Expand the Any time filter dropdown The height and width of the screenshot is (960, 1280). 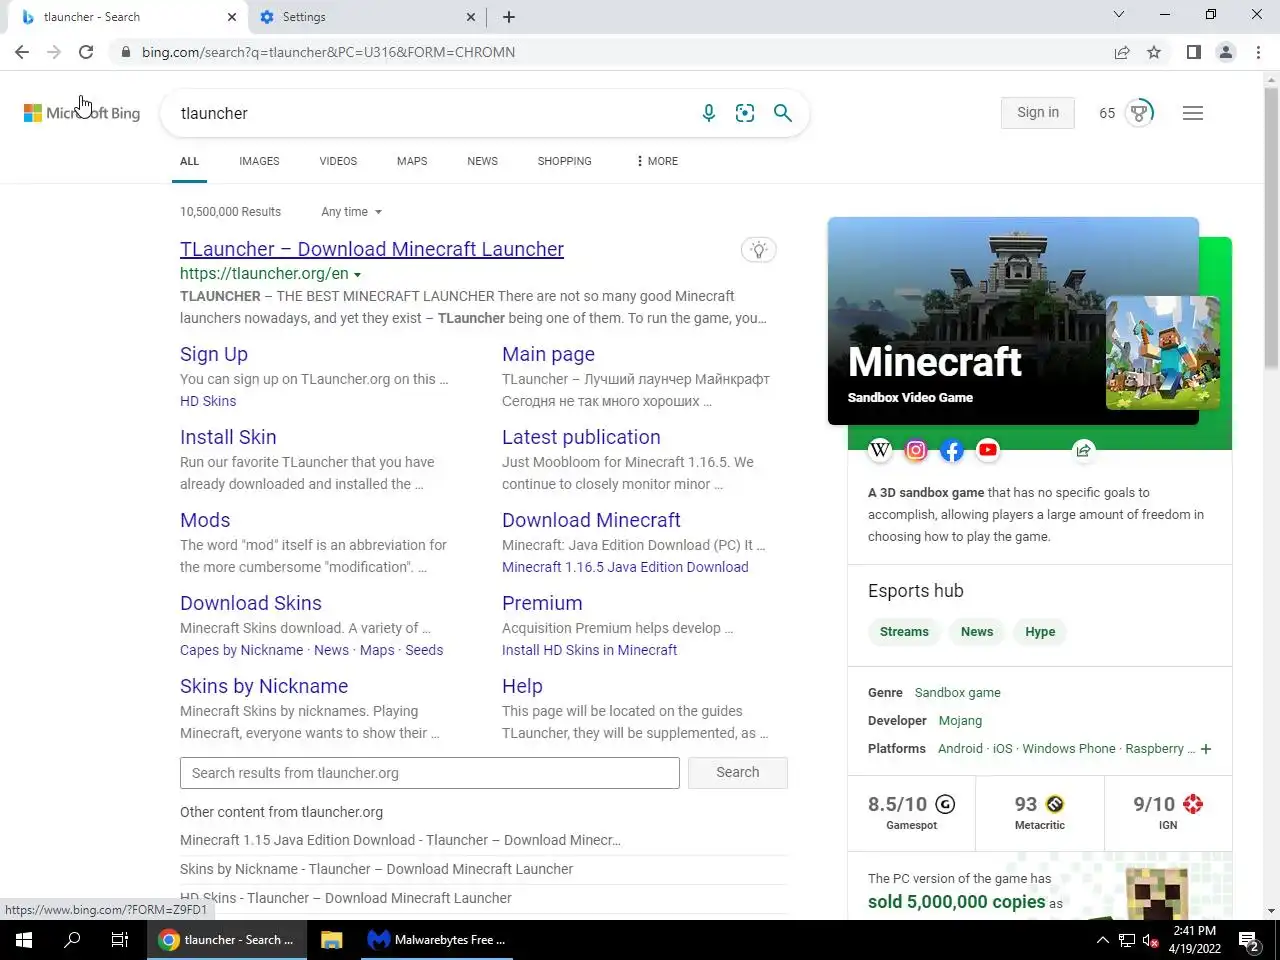(x=352, y=212)
